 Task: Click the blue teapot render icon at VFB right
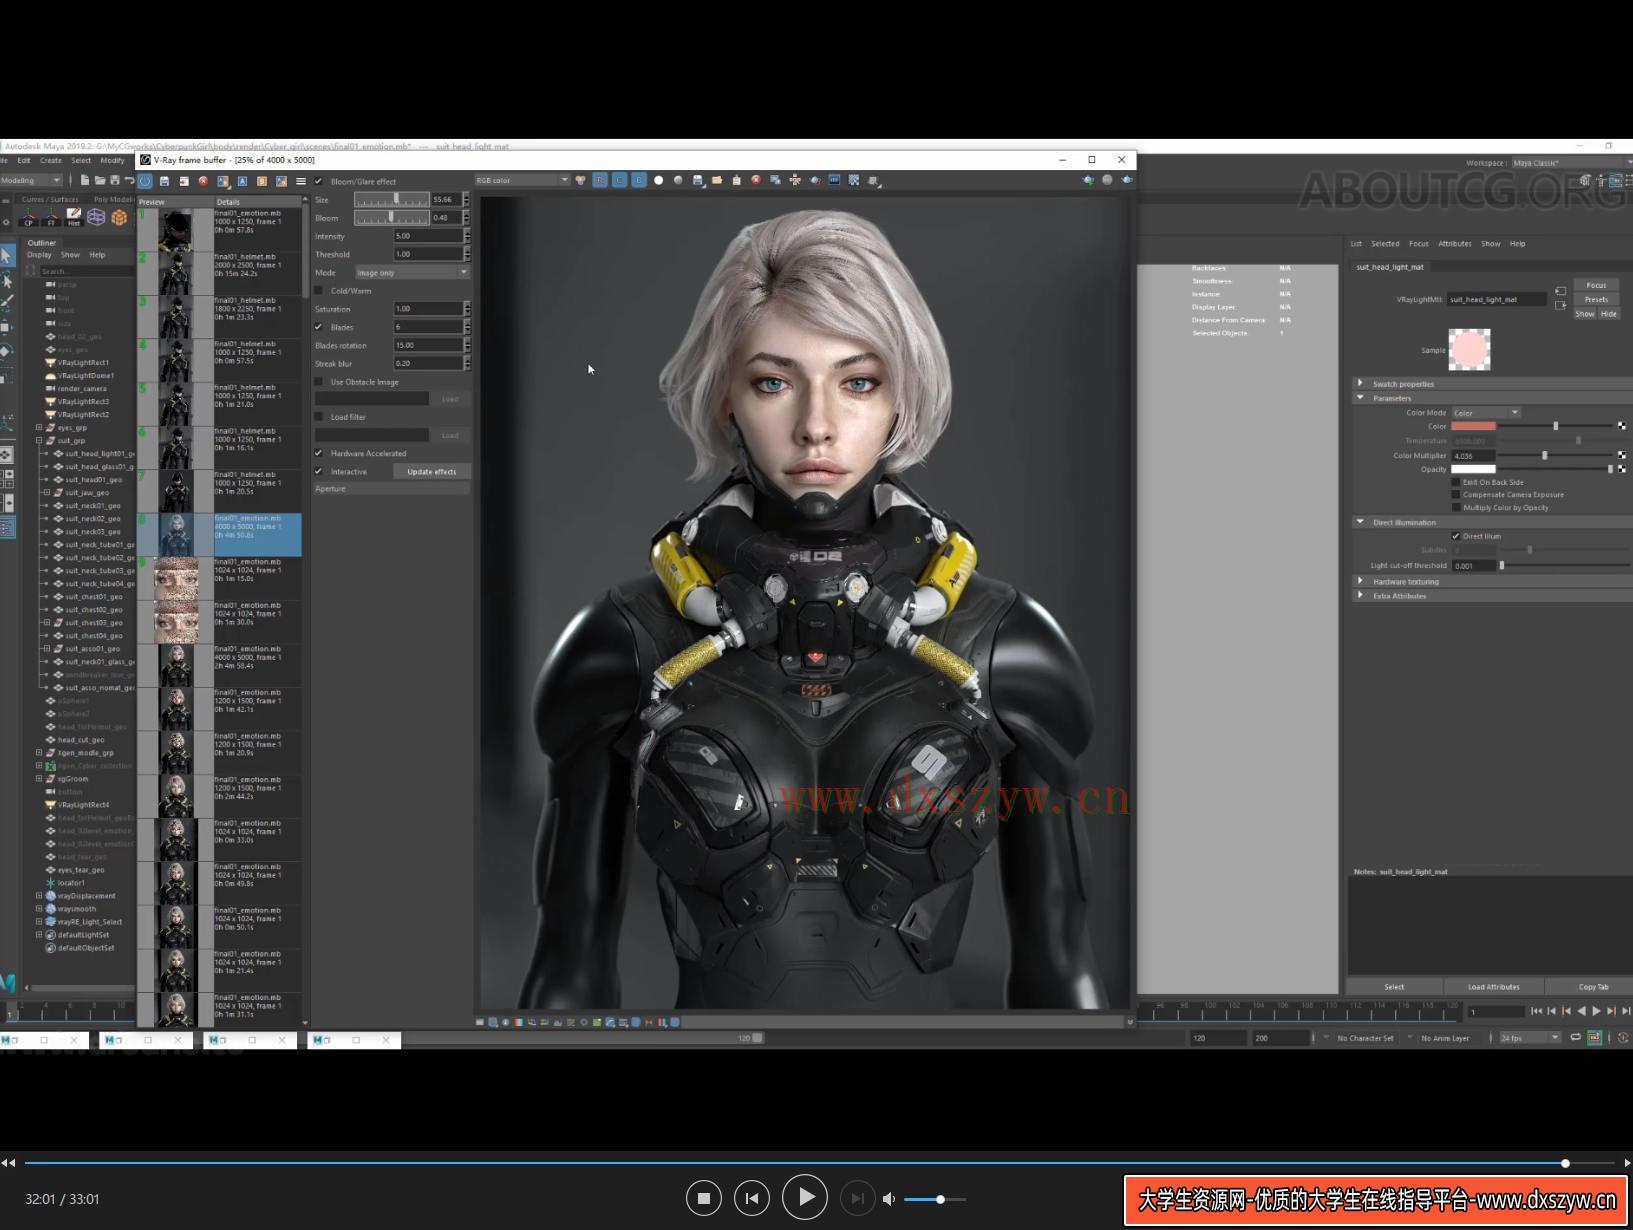click(x=1127, y=180)
